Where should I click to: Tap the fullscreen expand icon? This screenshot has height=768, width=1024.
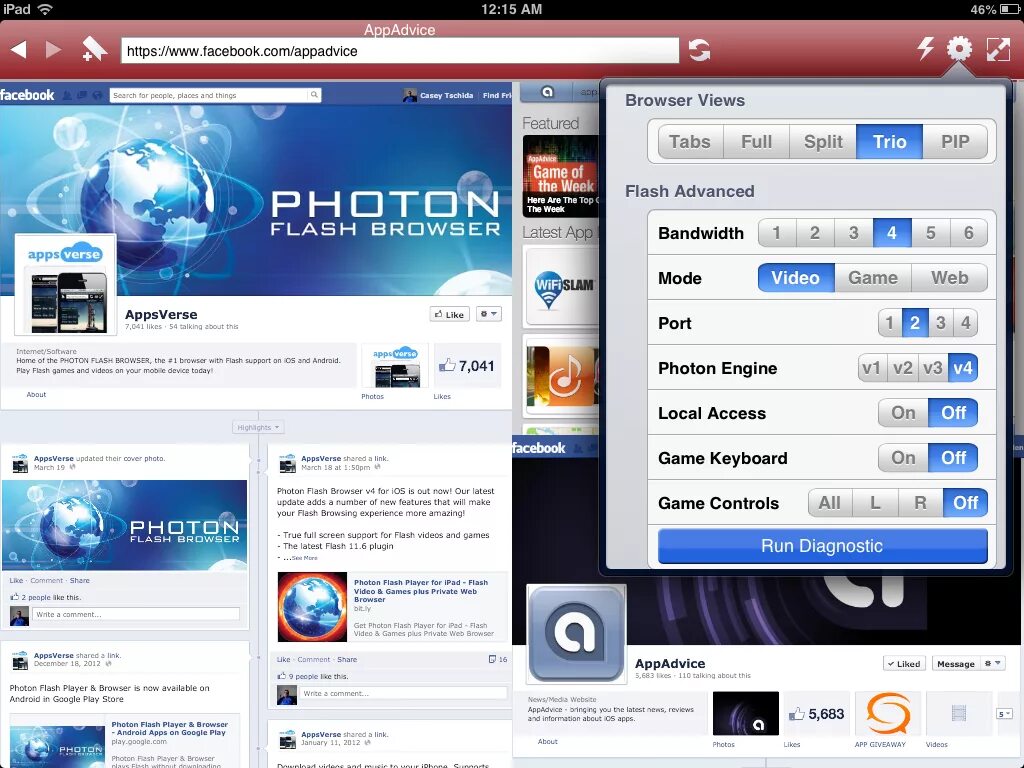999,49
